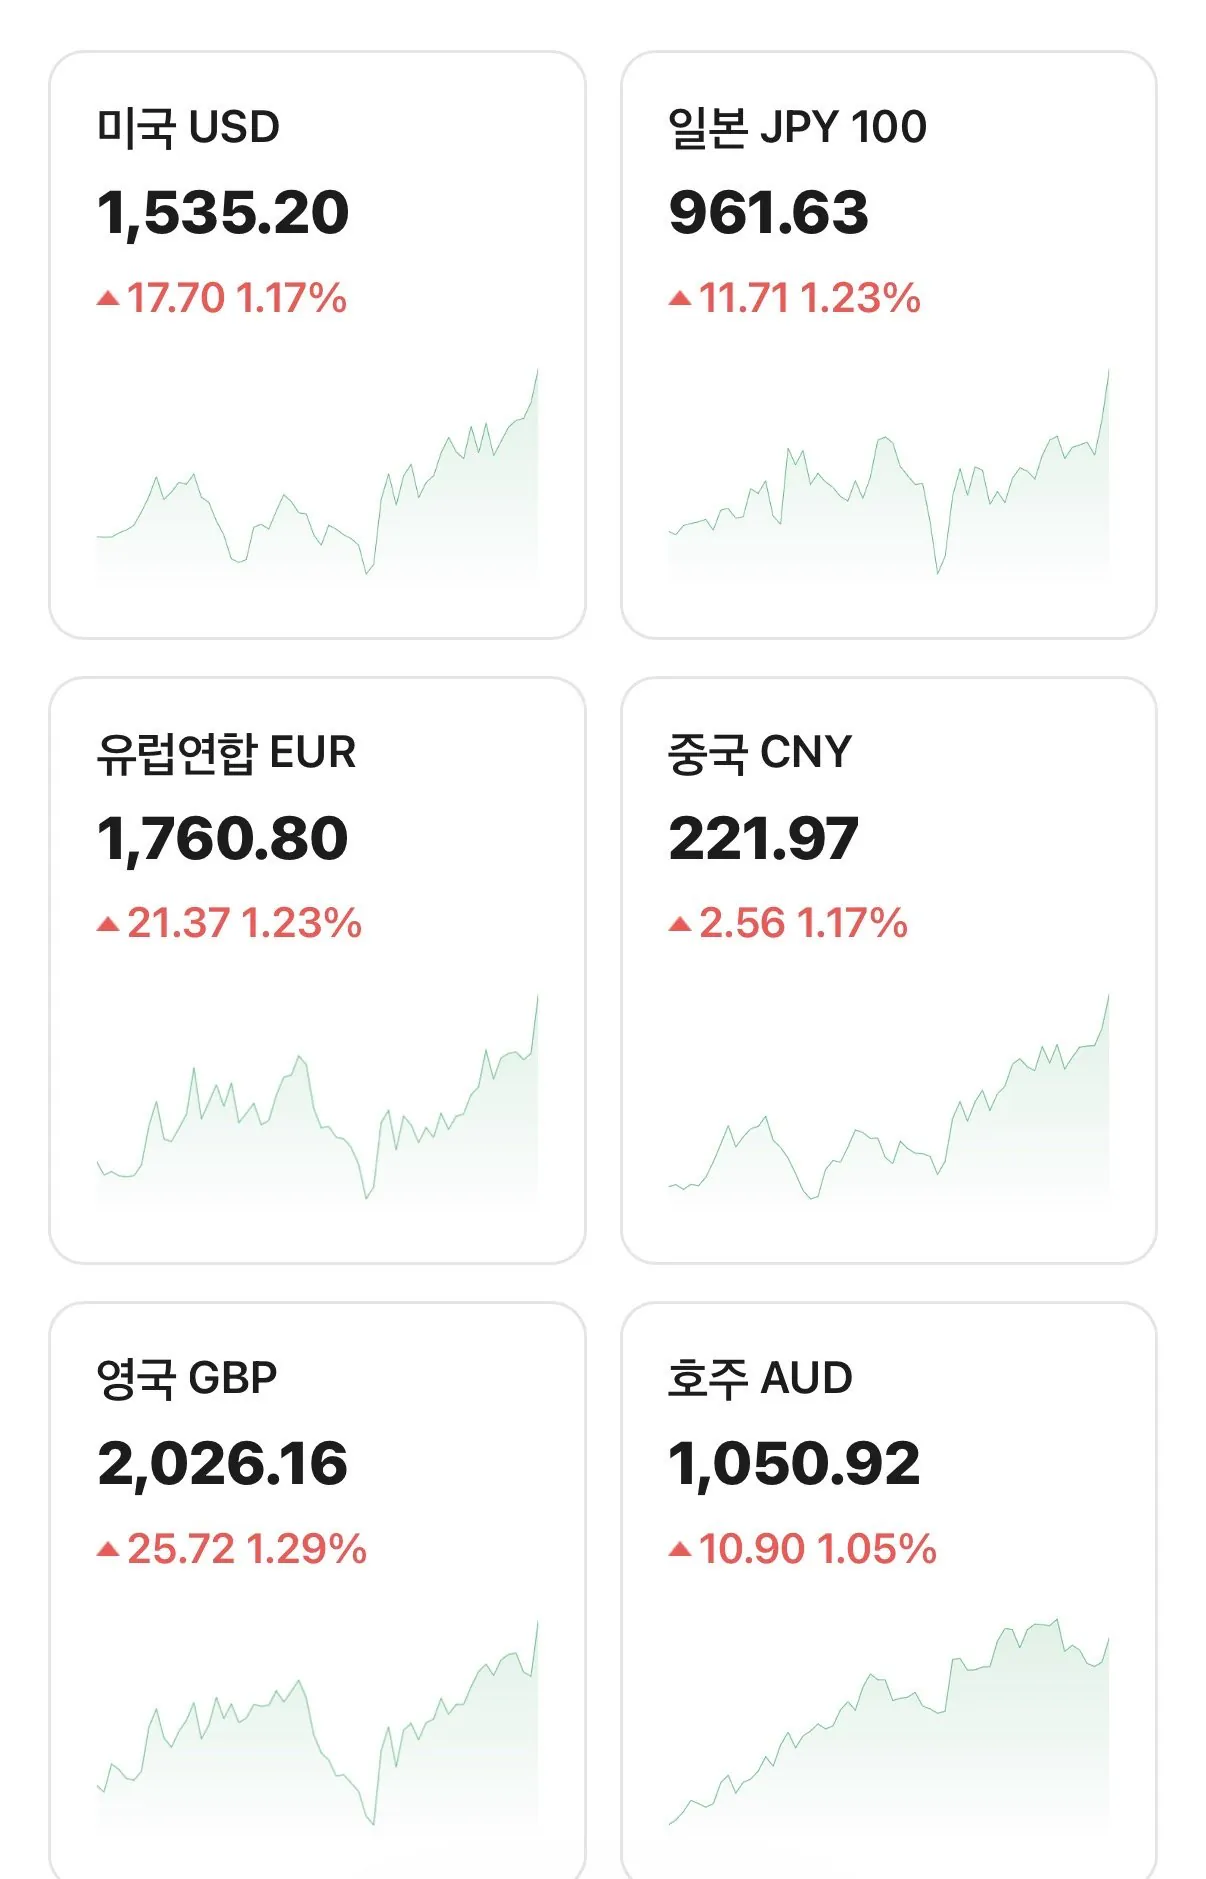The height and width of the screenshot is (1879, 1206).
Task: Click the red up-triangle in the JPY 100 card
Action: 680,298
